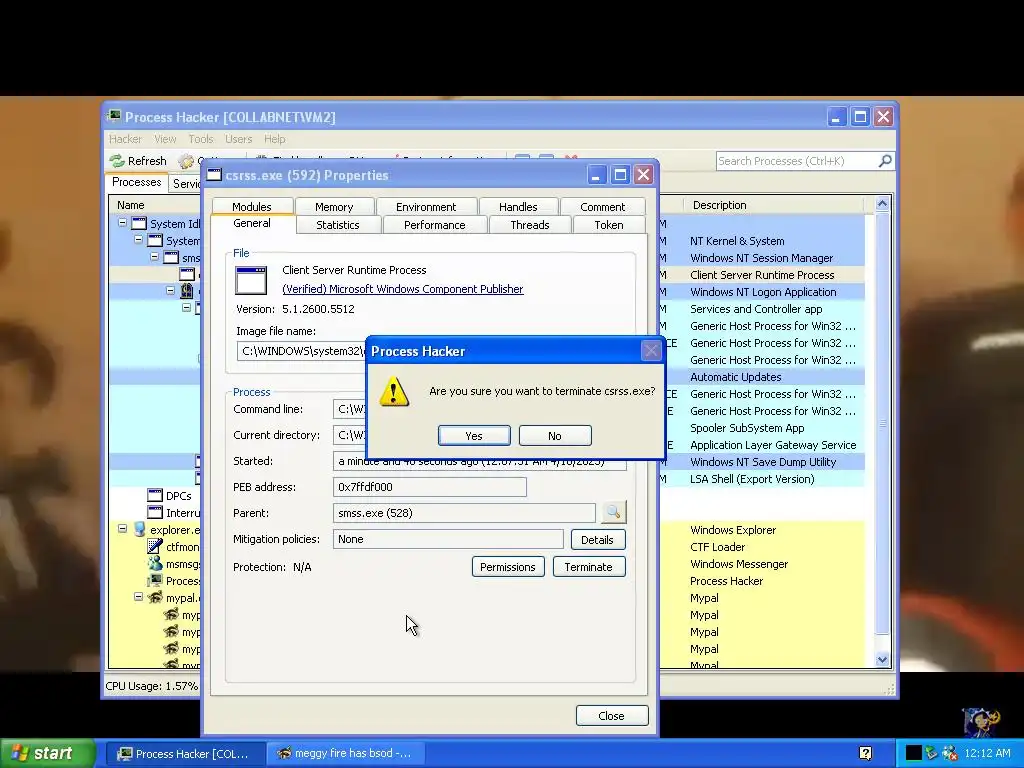This screenshot has width=1024, height=768.
Task: Click the System Idle Process icon
Action: click(139, 223)
